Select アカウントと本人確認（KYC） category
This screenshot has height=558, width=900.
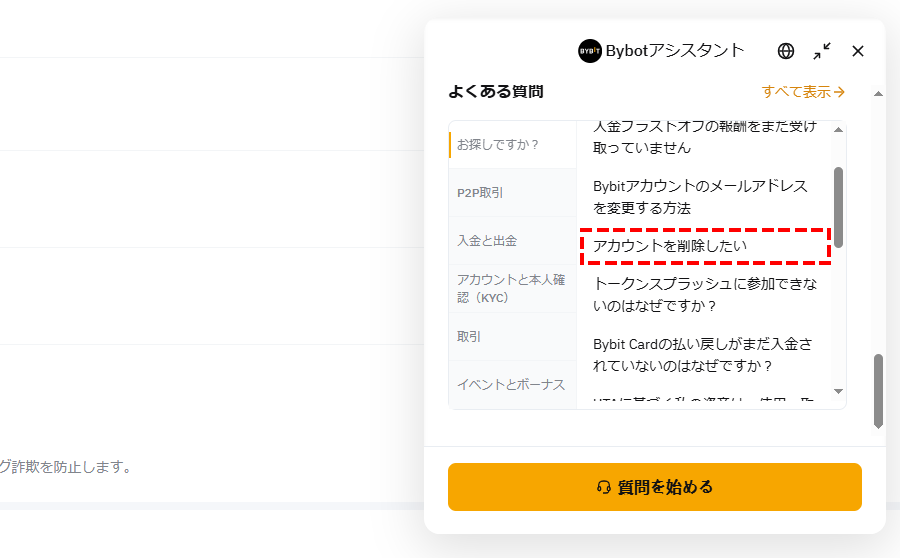pyautogui.click(x=513, y=288)
